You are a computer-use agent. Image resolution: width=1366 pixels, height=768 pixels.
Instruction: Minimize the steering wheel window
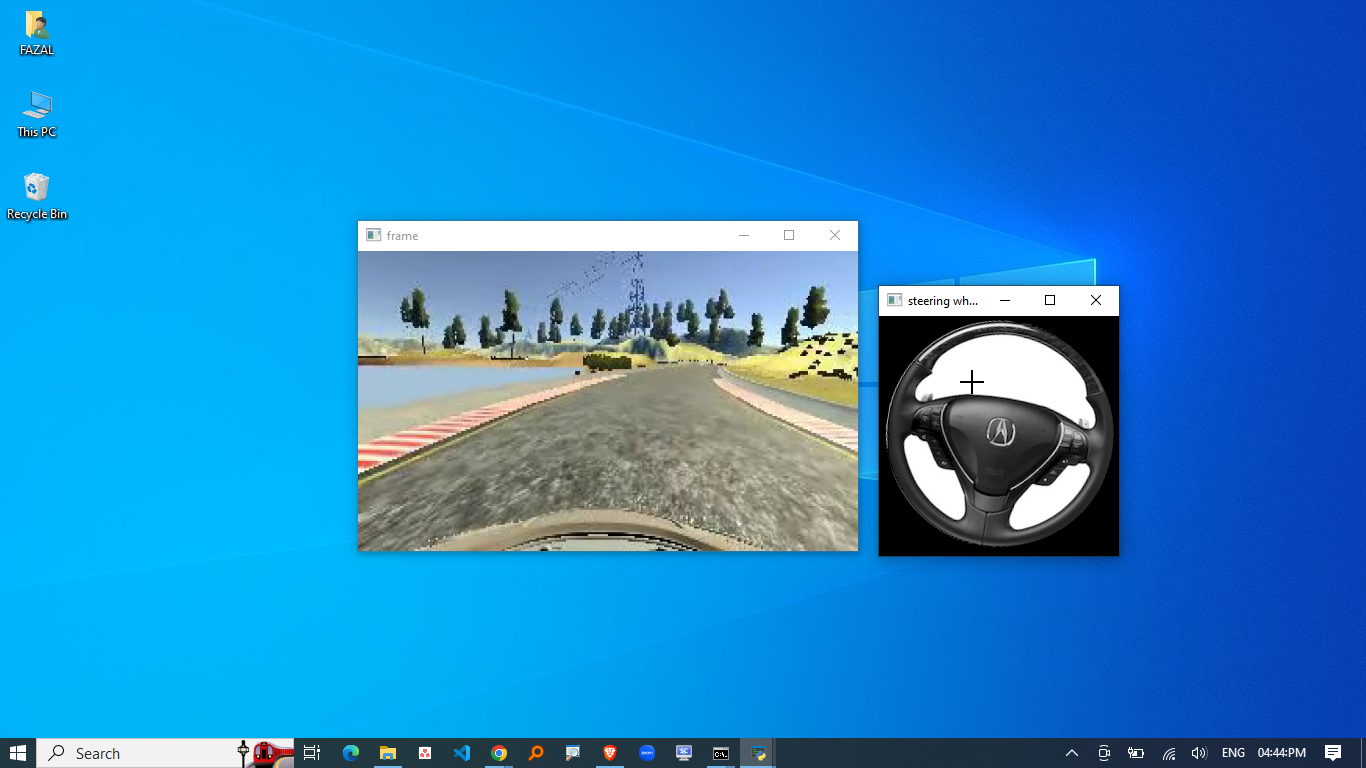(x=1005, y=300)
